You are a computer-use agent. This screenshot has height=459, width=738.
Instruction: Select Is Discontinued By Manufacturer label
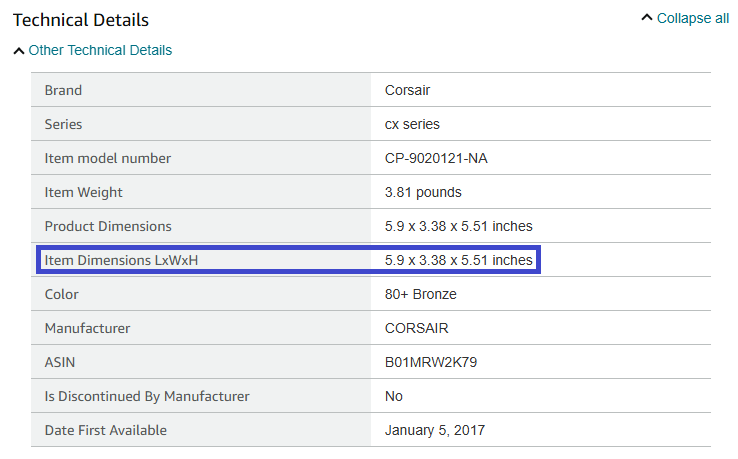coord(147,396)
